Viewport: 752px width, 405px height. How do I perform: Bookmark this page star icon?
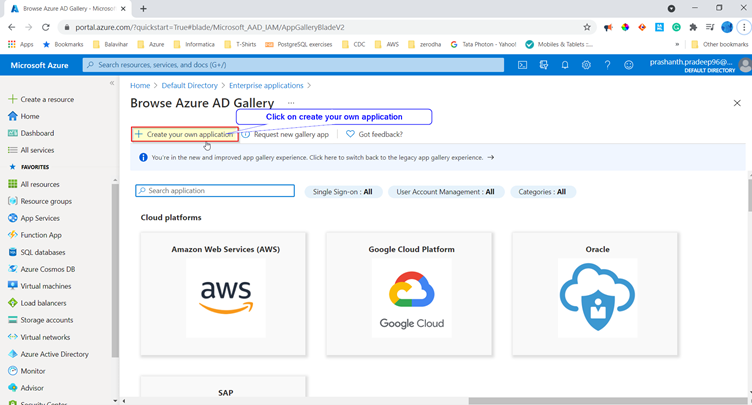587,27
